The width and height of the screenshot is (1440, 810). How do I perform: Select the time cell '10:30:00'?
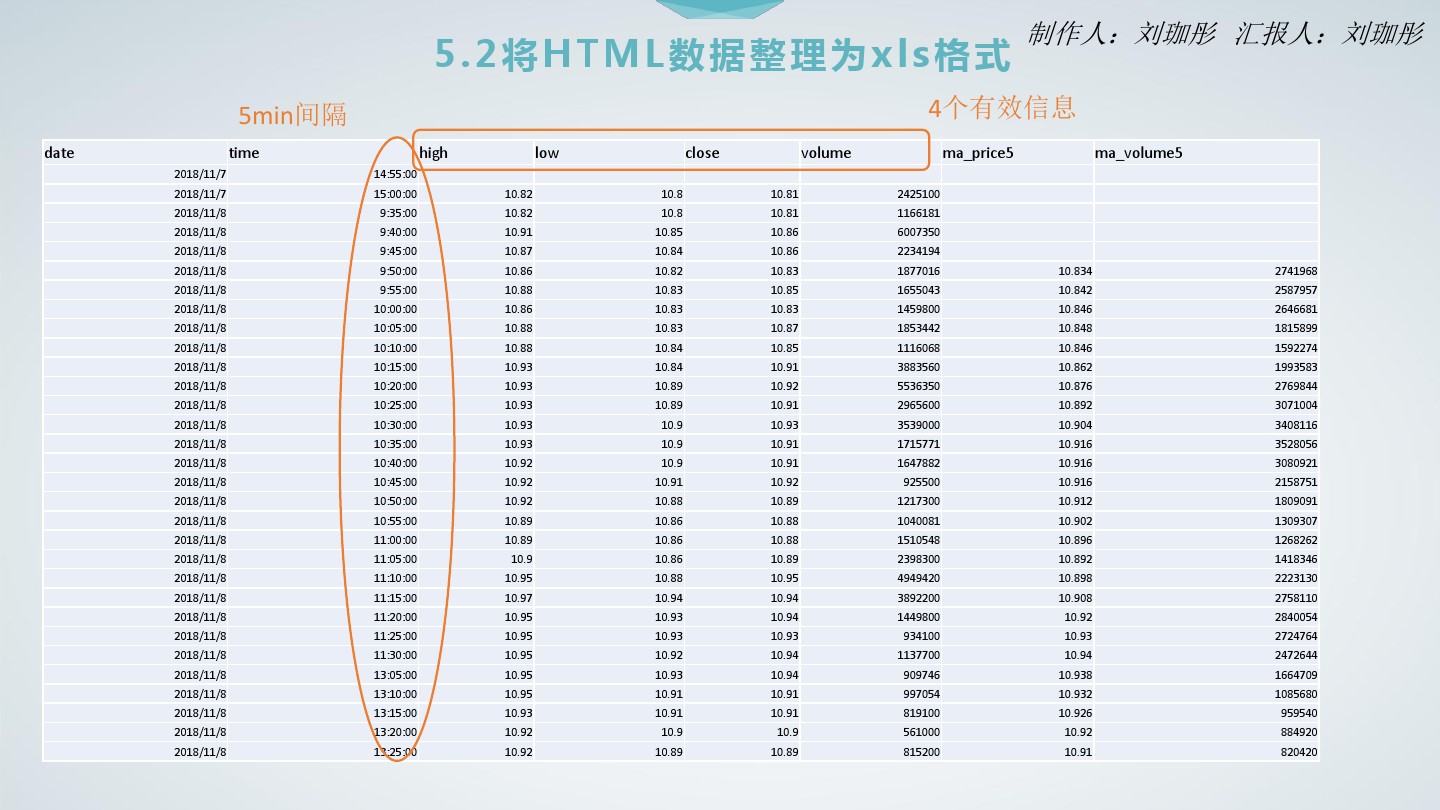point(395,425)
